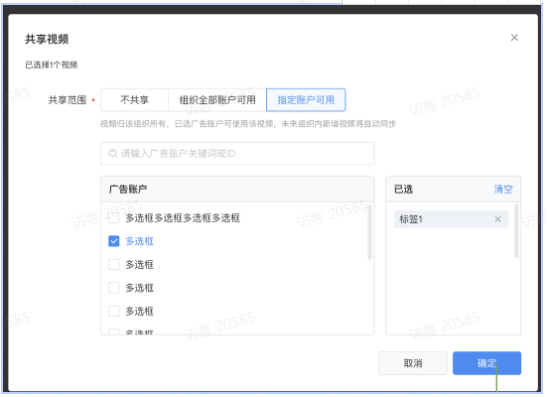
Task: Click the 多选框多选框多选框多选框 label text
Action: (183, 218)
